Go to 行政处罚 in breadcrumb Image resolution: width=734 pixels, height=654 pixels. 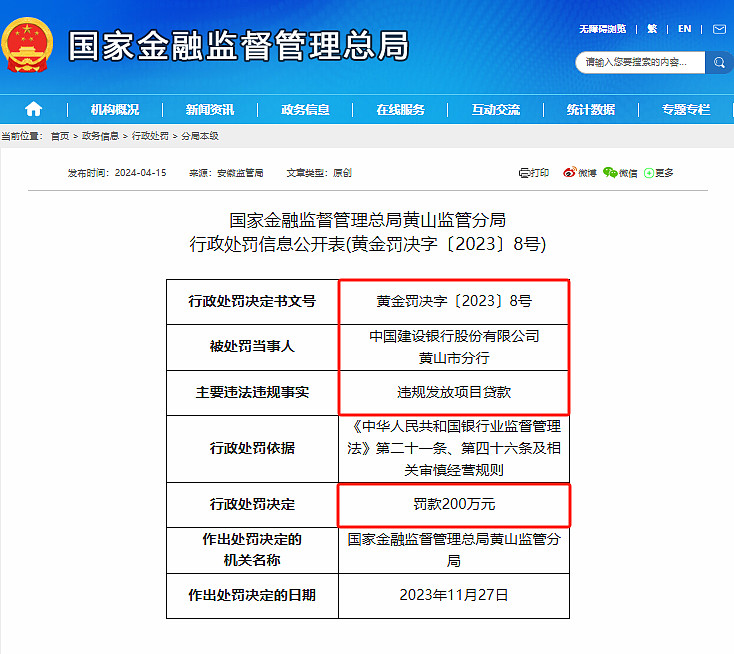coord(150,136)
